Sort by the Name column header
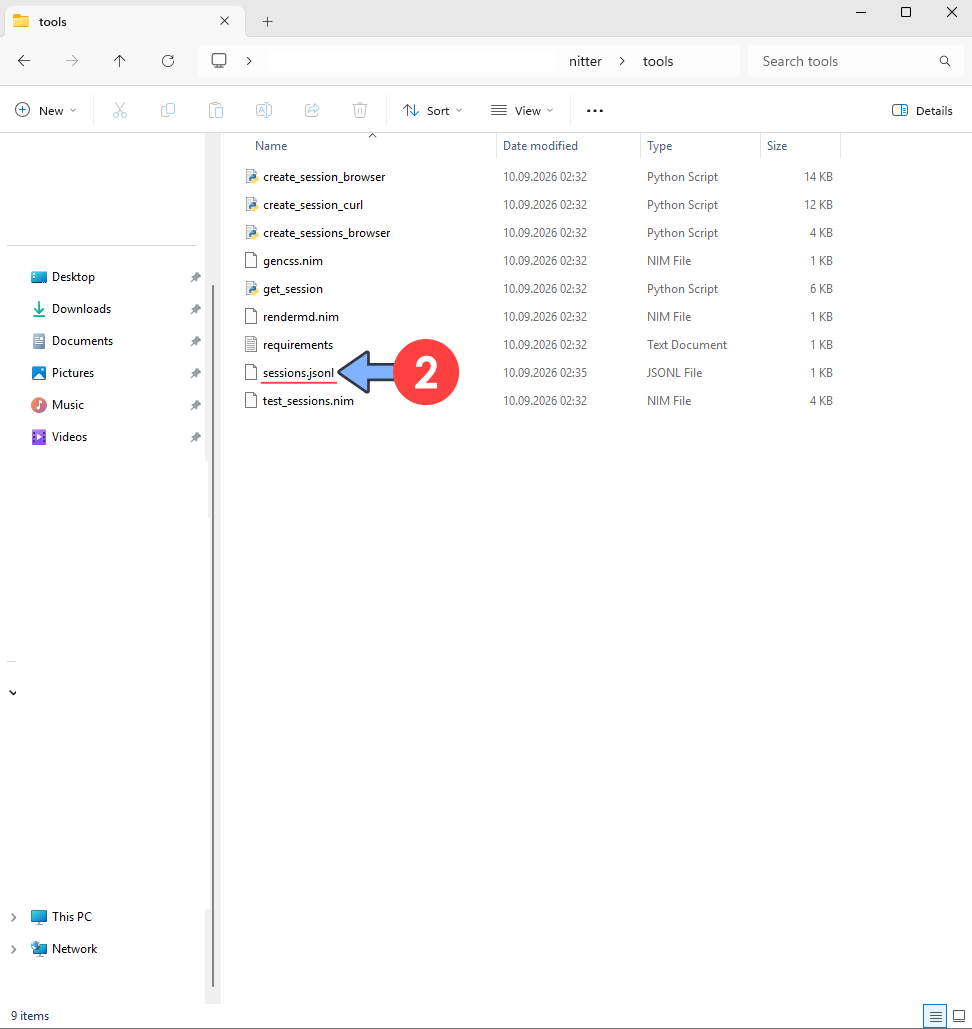The height and width of the screenshot is (1029, 972). click(271, 146)
